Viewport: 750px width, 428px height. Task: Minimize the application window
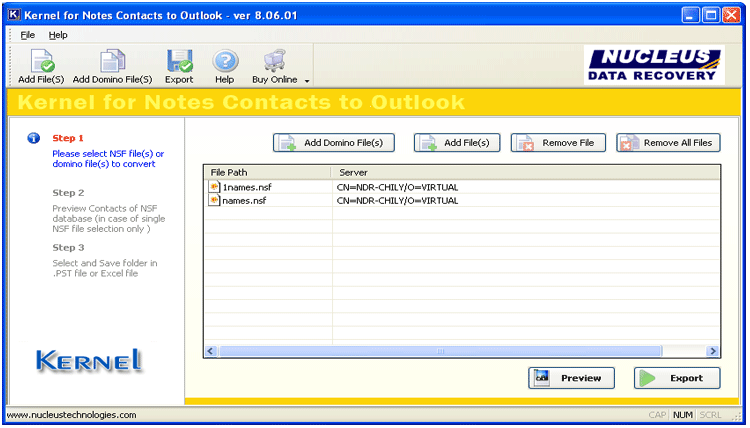pos(691,15)
